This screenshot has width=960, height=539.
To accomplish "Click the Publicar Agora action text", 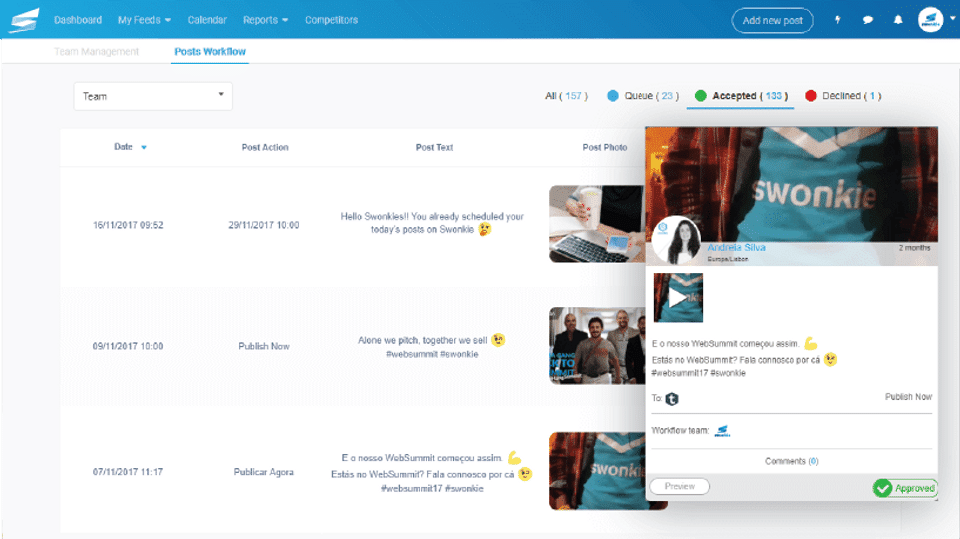I will pyautogui.click(x=264, y=472).
